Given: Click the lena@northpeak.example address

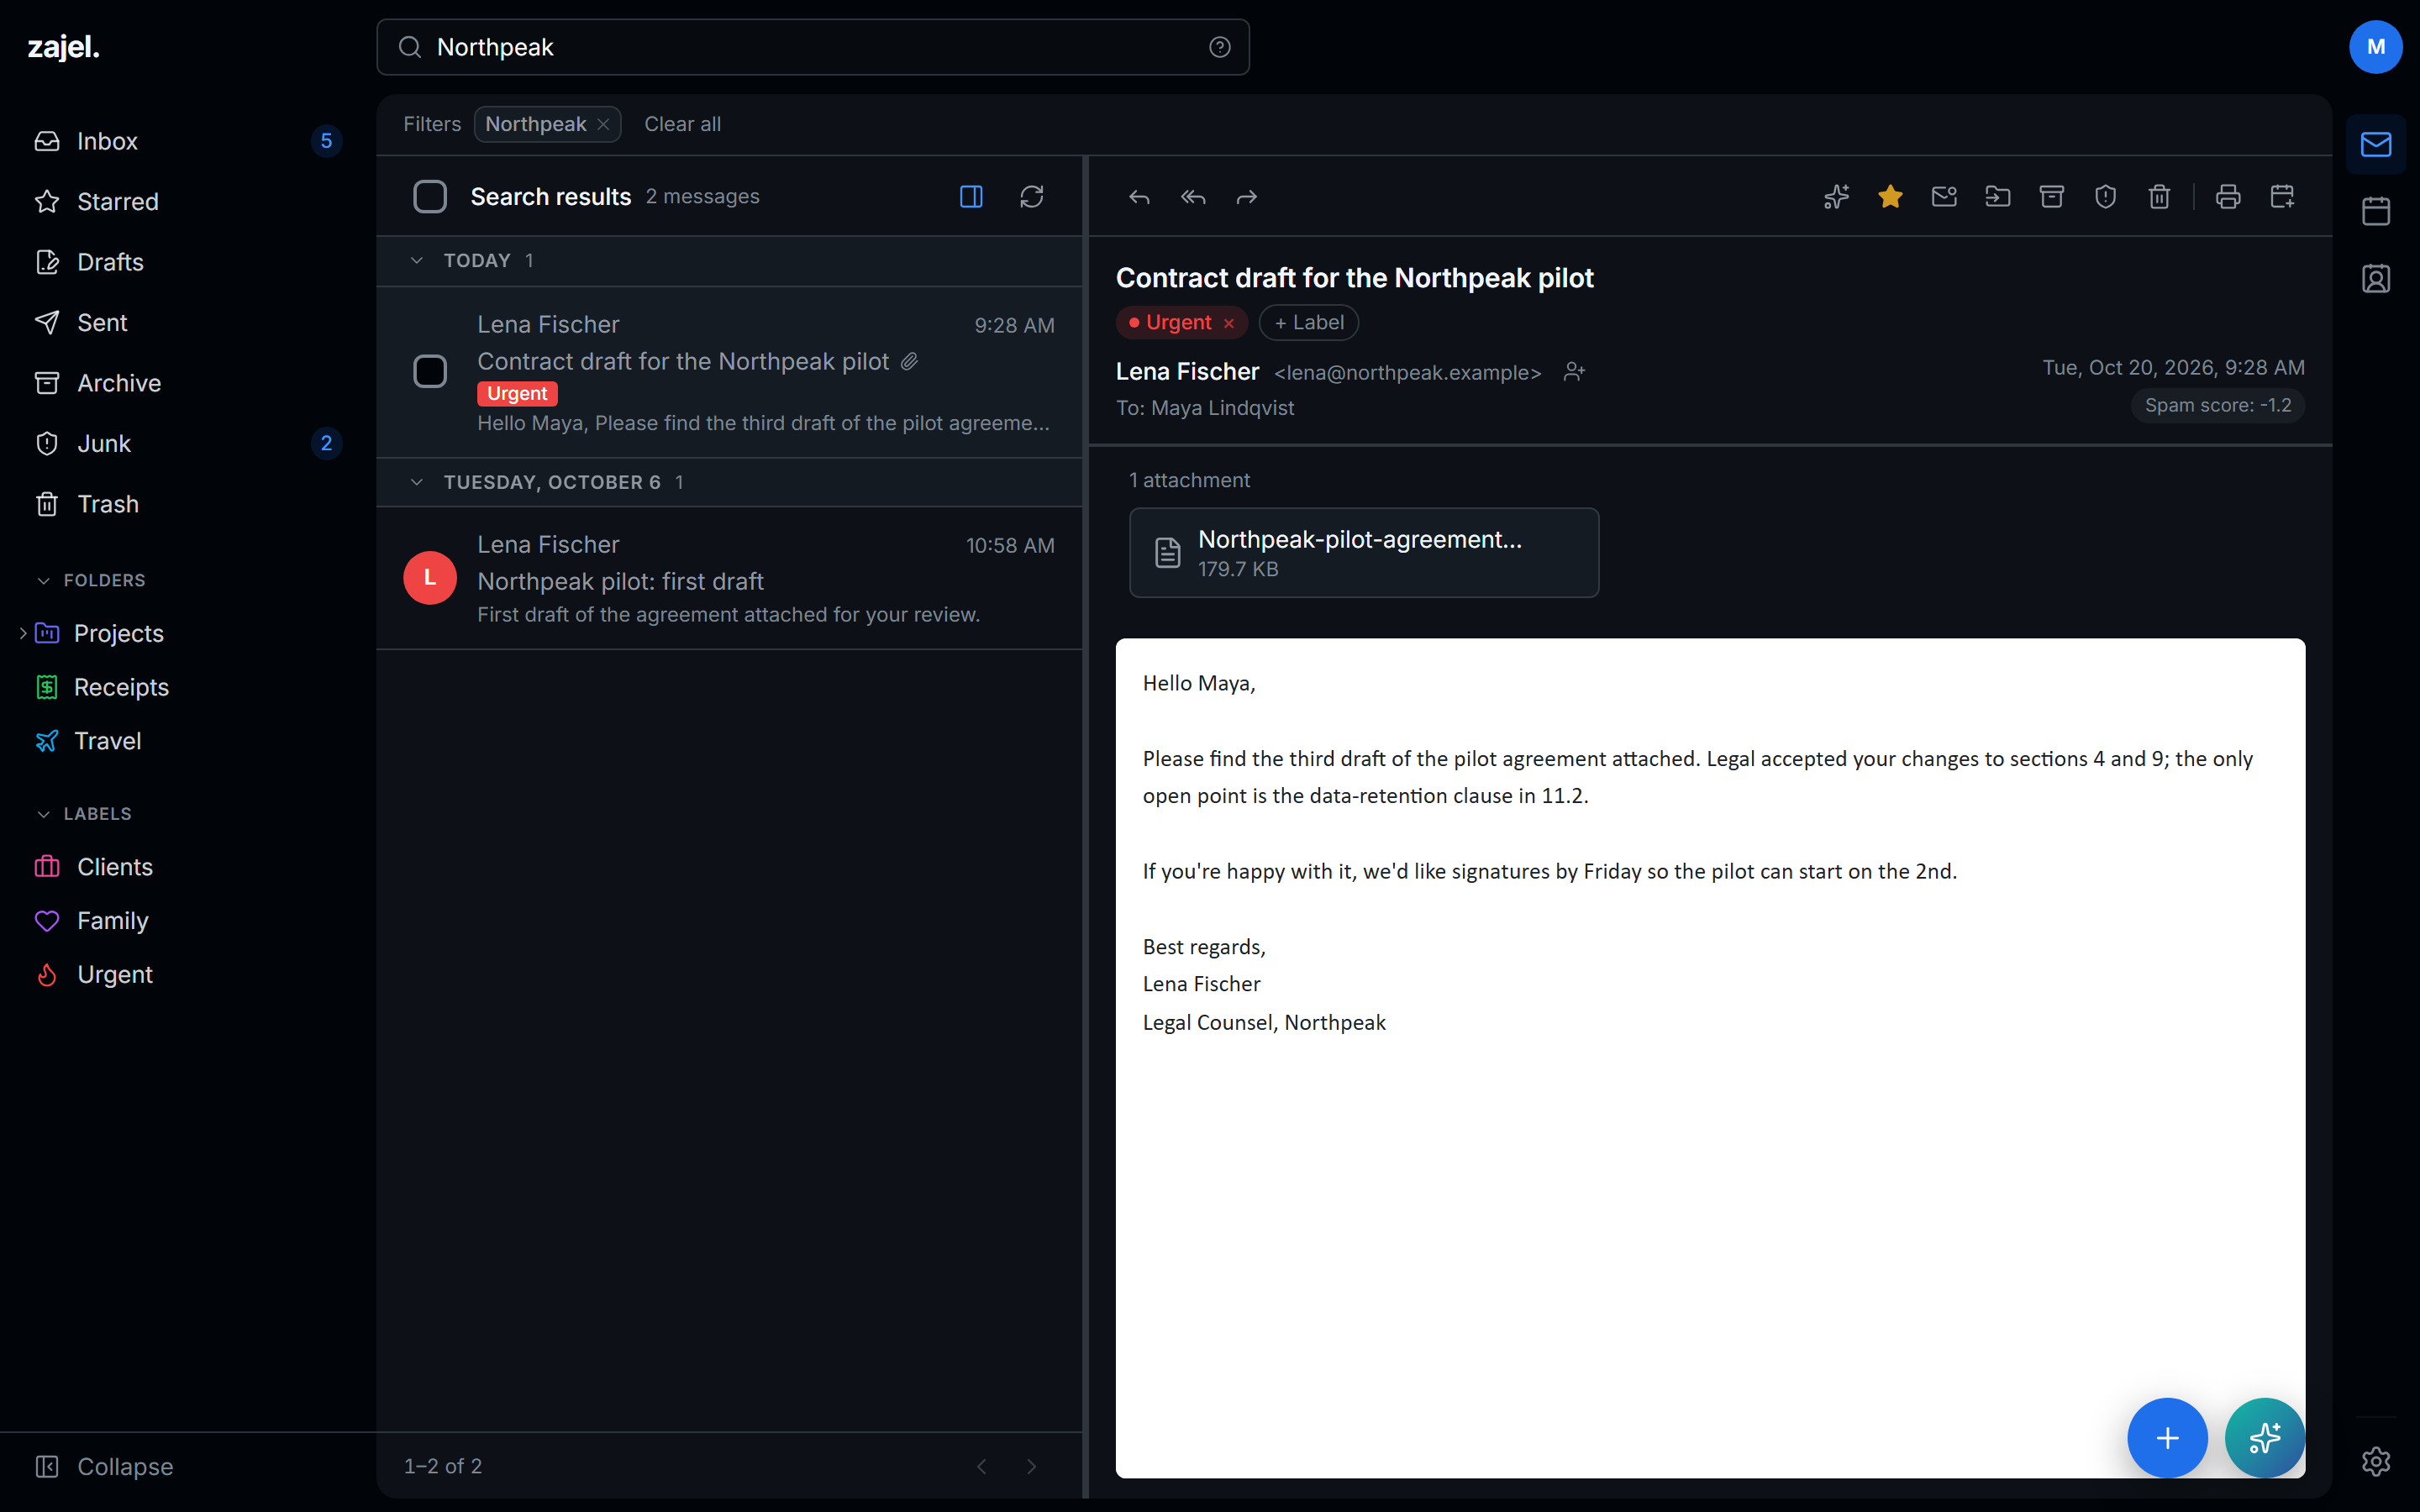Looking at the screenshot, I should click(1407, 373).
